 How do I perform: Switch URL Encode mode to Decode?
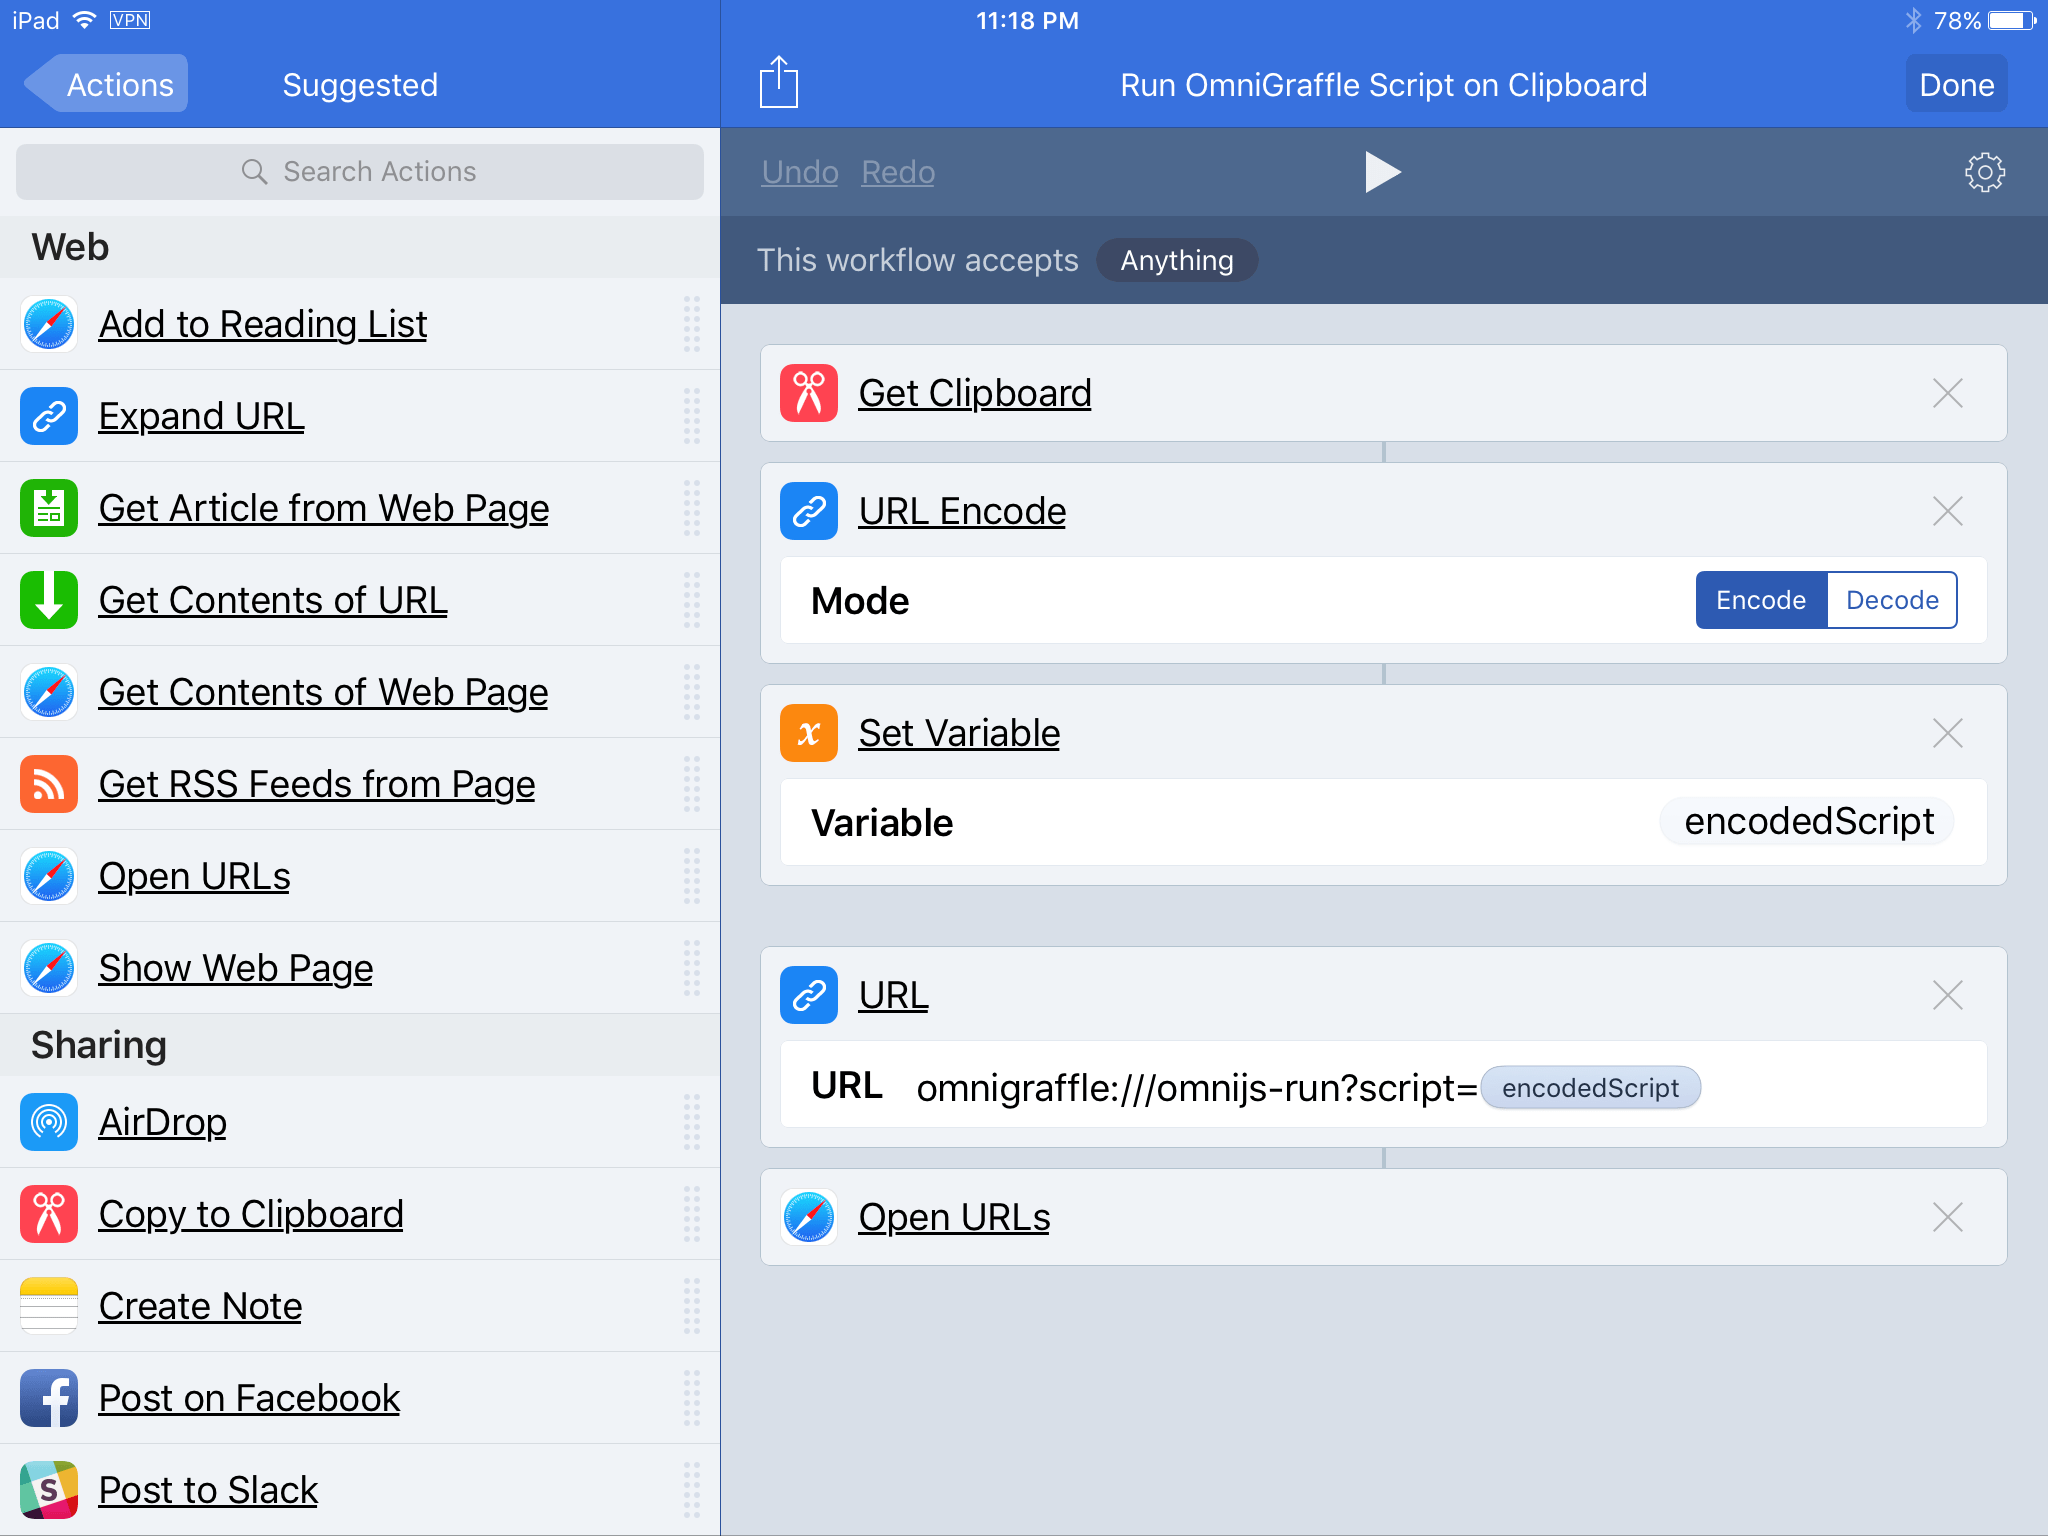(x=1892, y=600)
